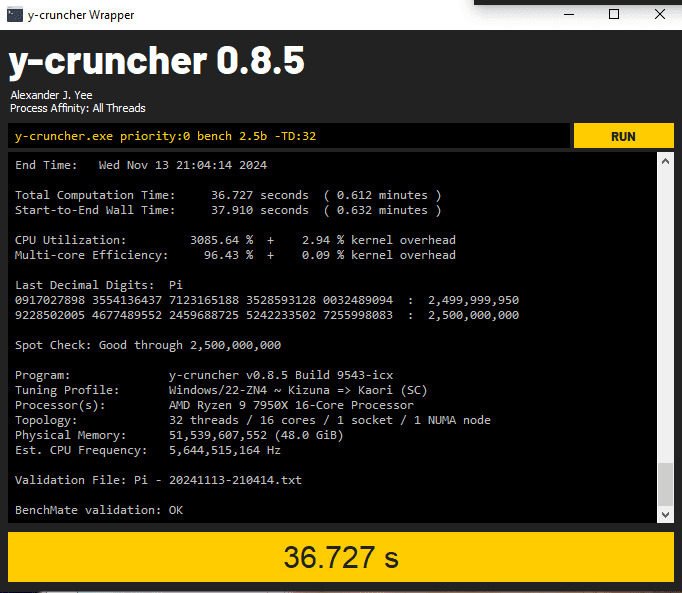Click the scrollbar up arrow
Viewport: 682px width, 593px height.
665,161
